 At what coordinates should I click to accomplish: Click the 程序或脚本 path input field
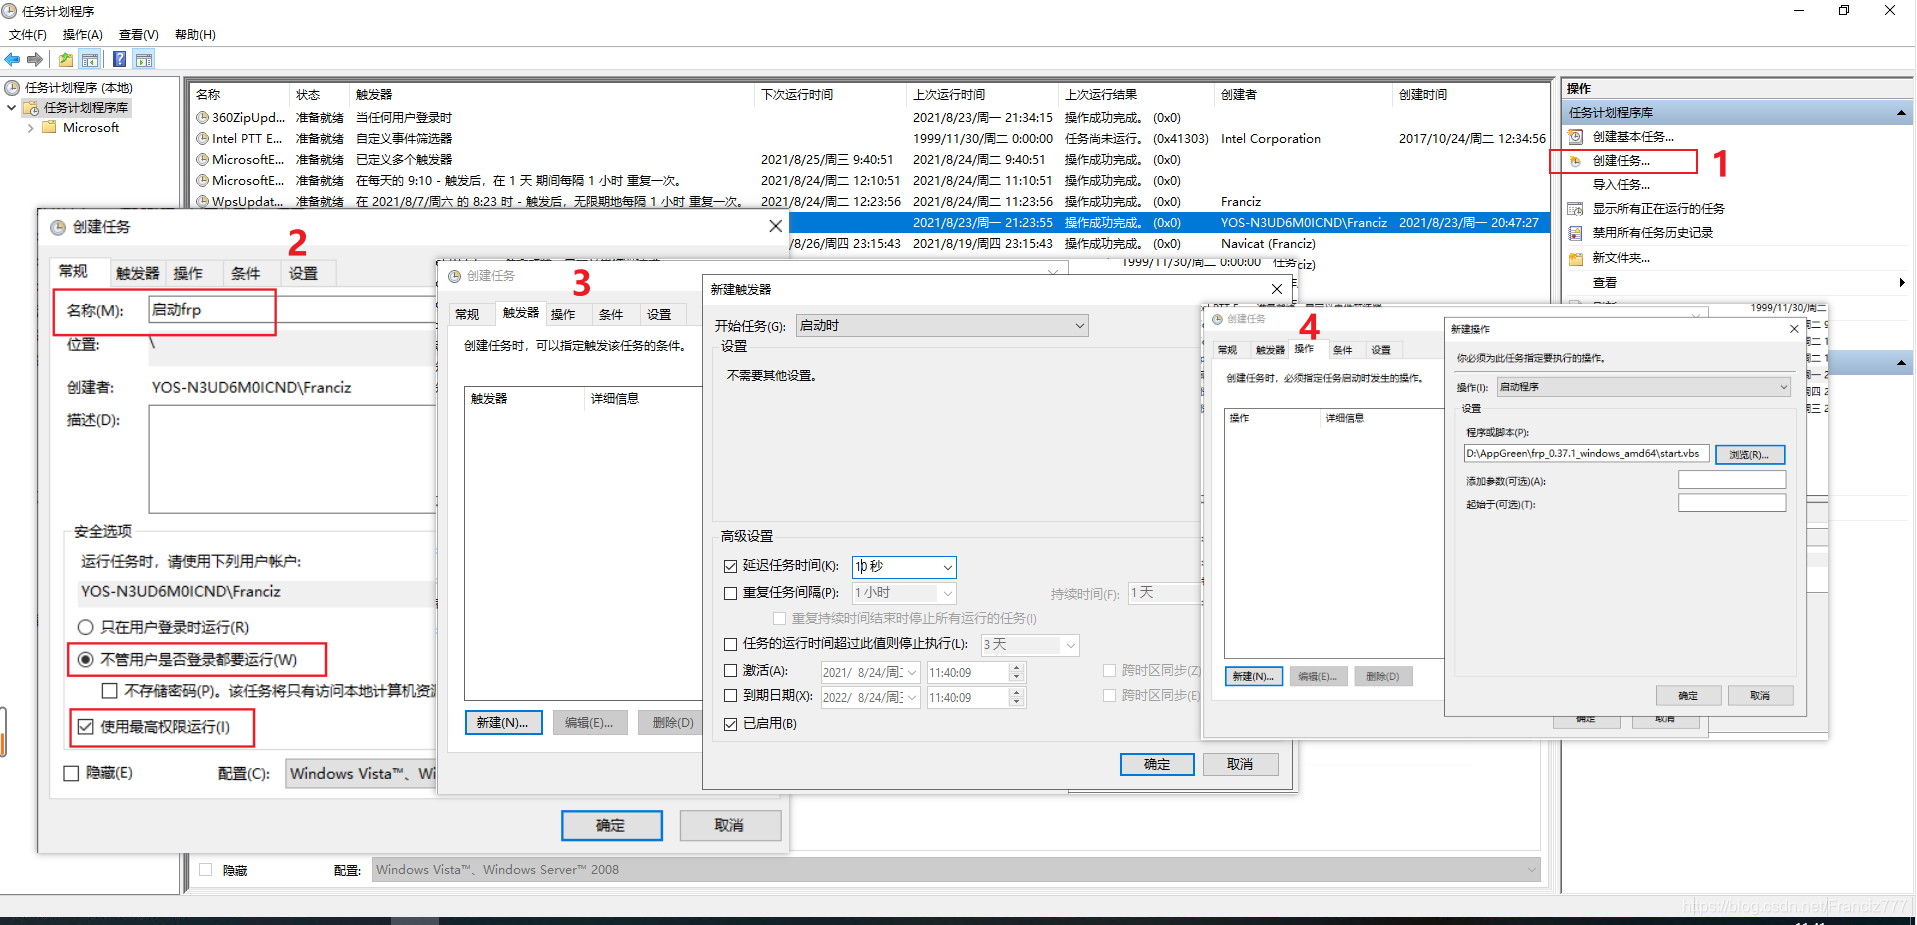pos(1586,454)
